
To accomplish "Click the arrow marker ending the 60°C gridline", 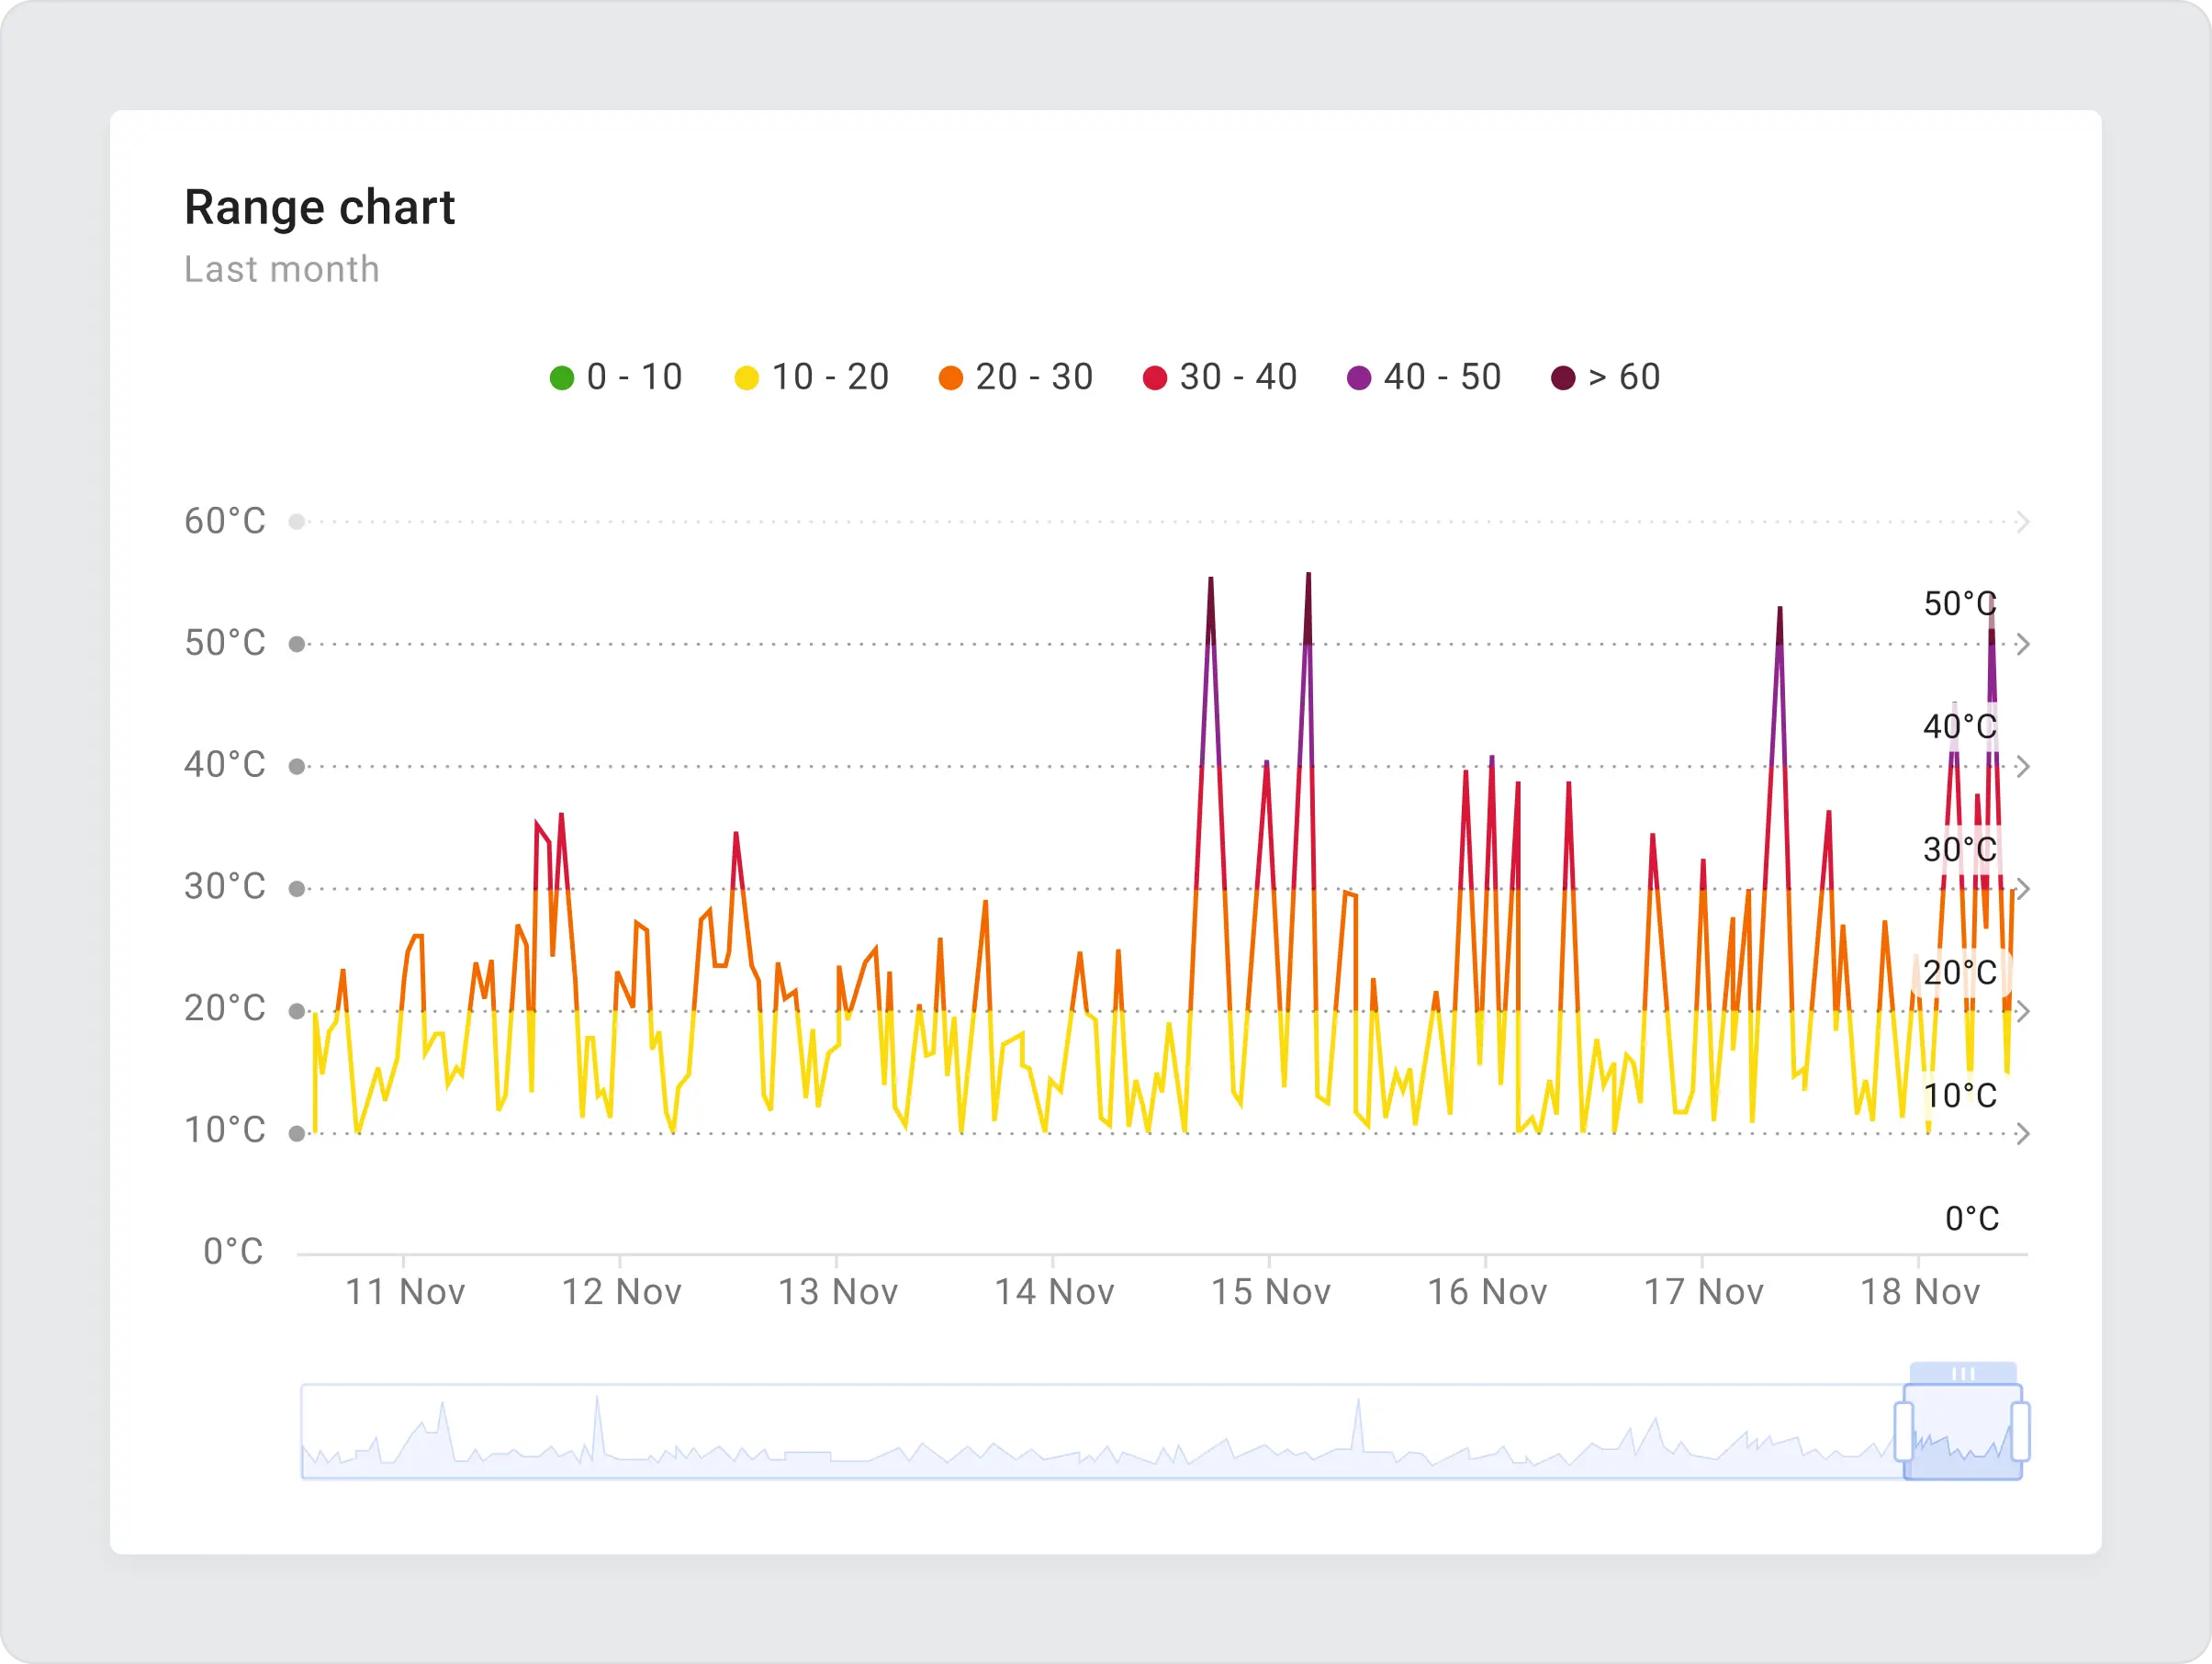I will tap(2025, 520).
